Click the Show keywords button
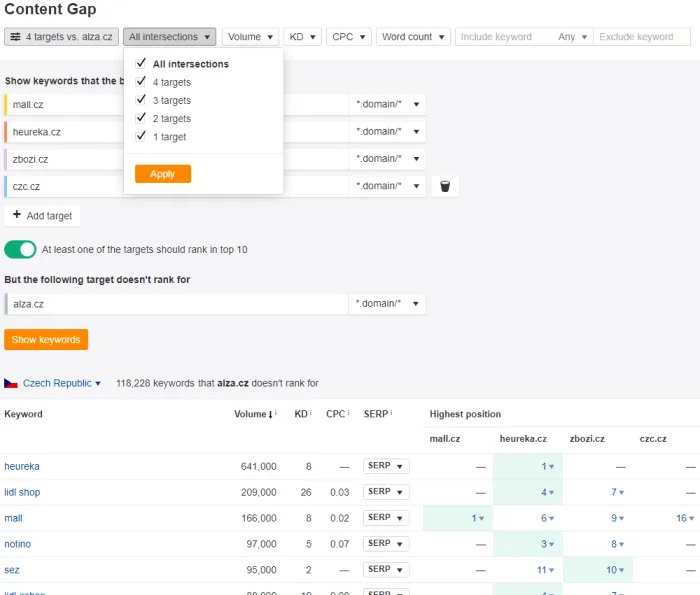 click(46, 340)
